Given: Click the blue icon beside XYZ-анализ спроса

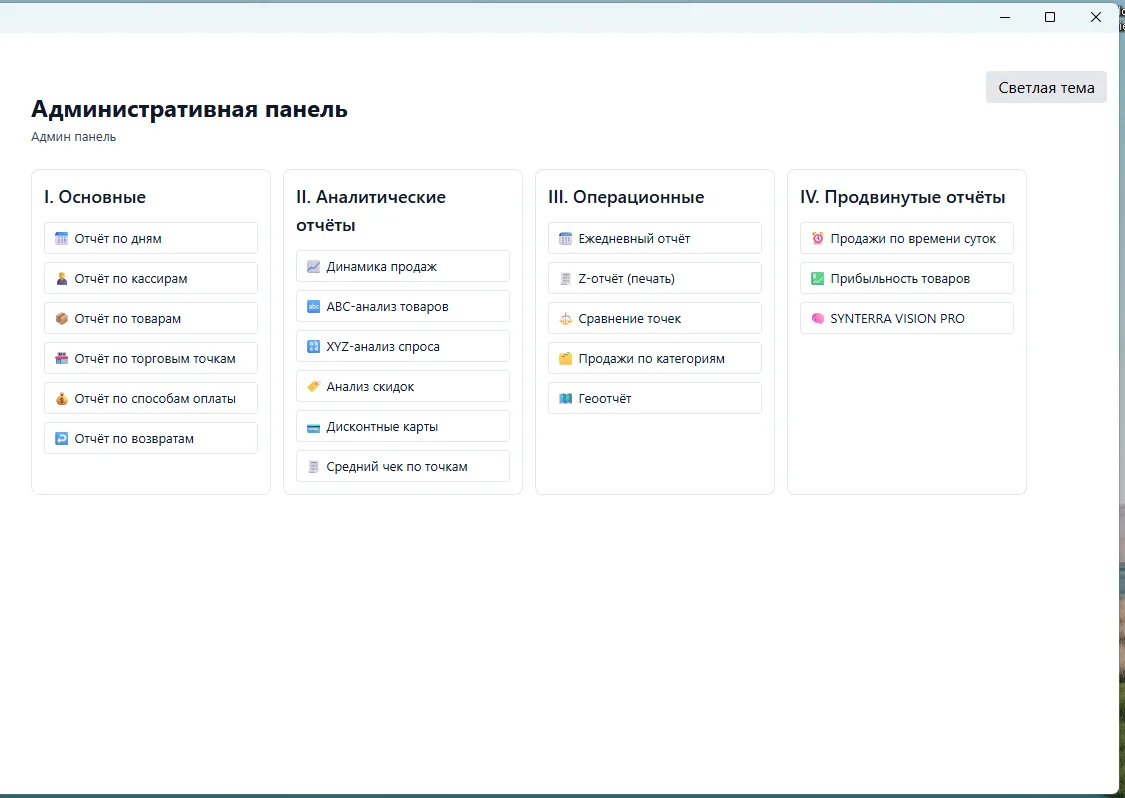Looking at the screenshot, I should 314,347.
